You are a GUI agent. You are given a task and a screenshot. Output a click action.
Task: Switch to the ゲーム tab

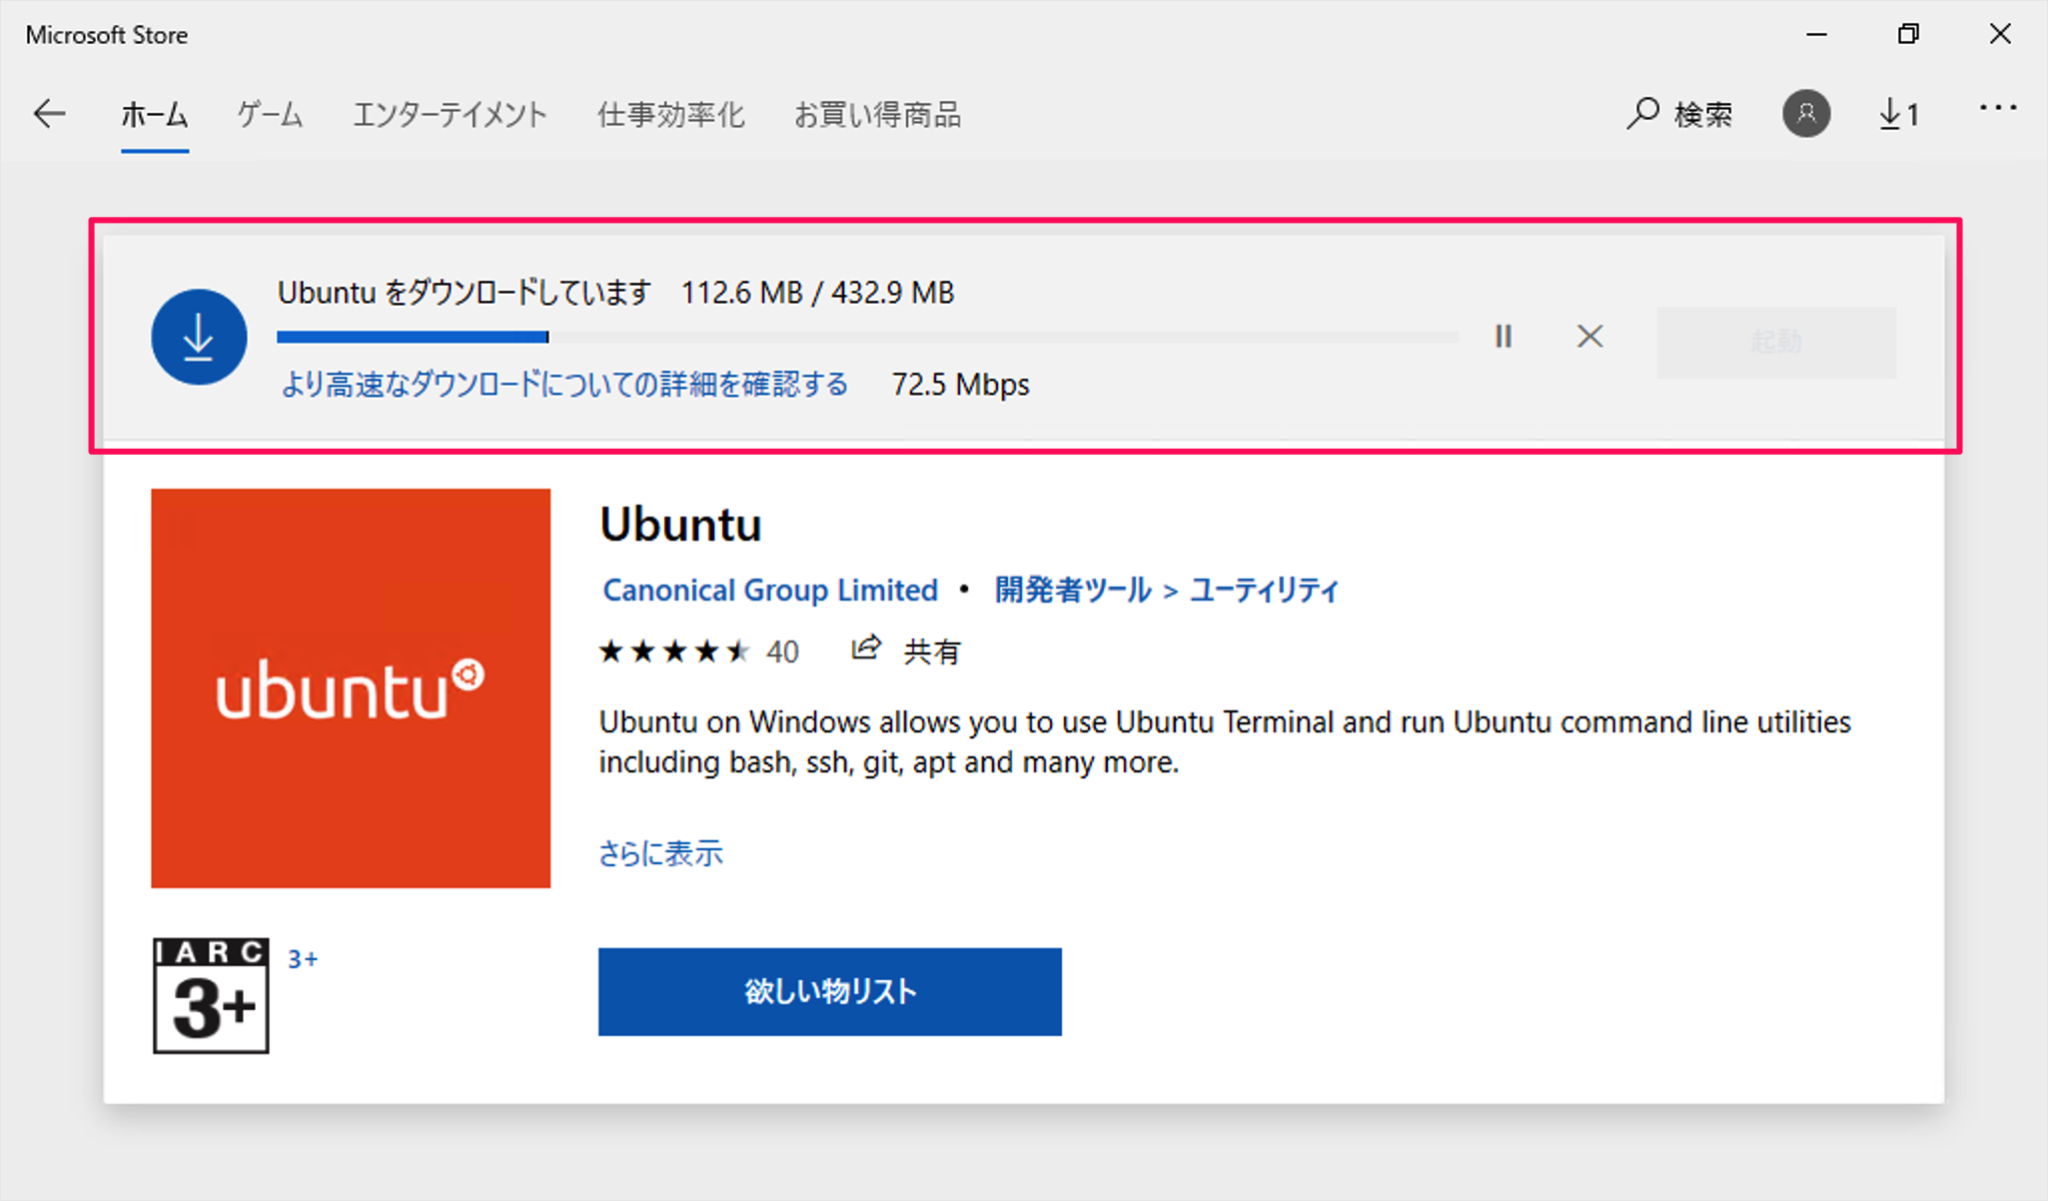click(268, 114)
